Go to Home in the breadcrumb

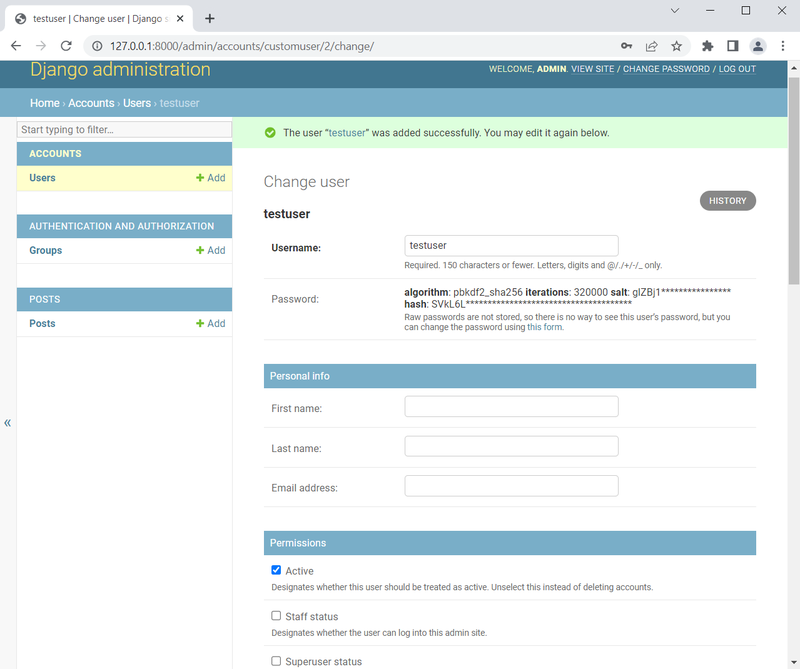click(45, 103)
